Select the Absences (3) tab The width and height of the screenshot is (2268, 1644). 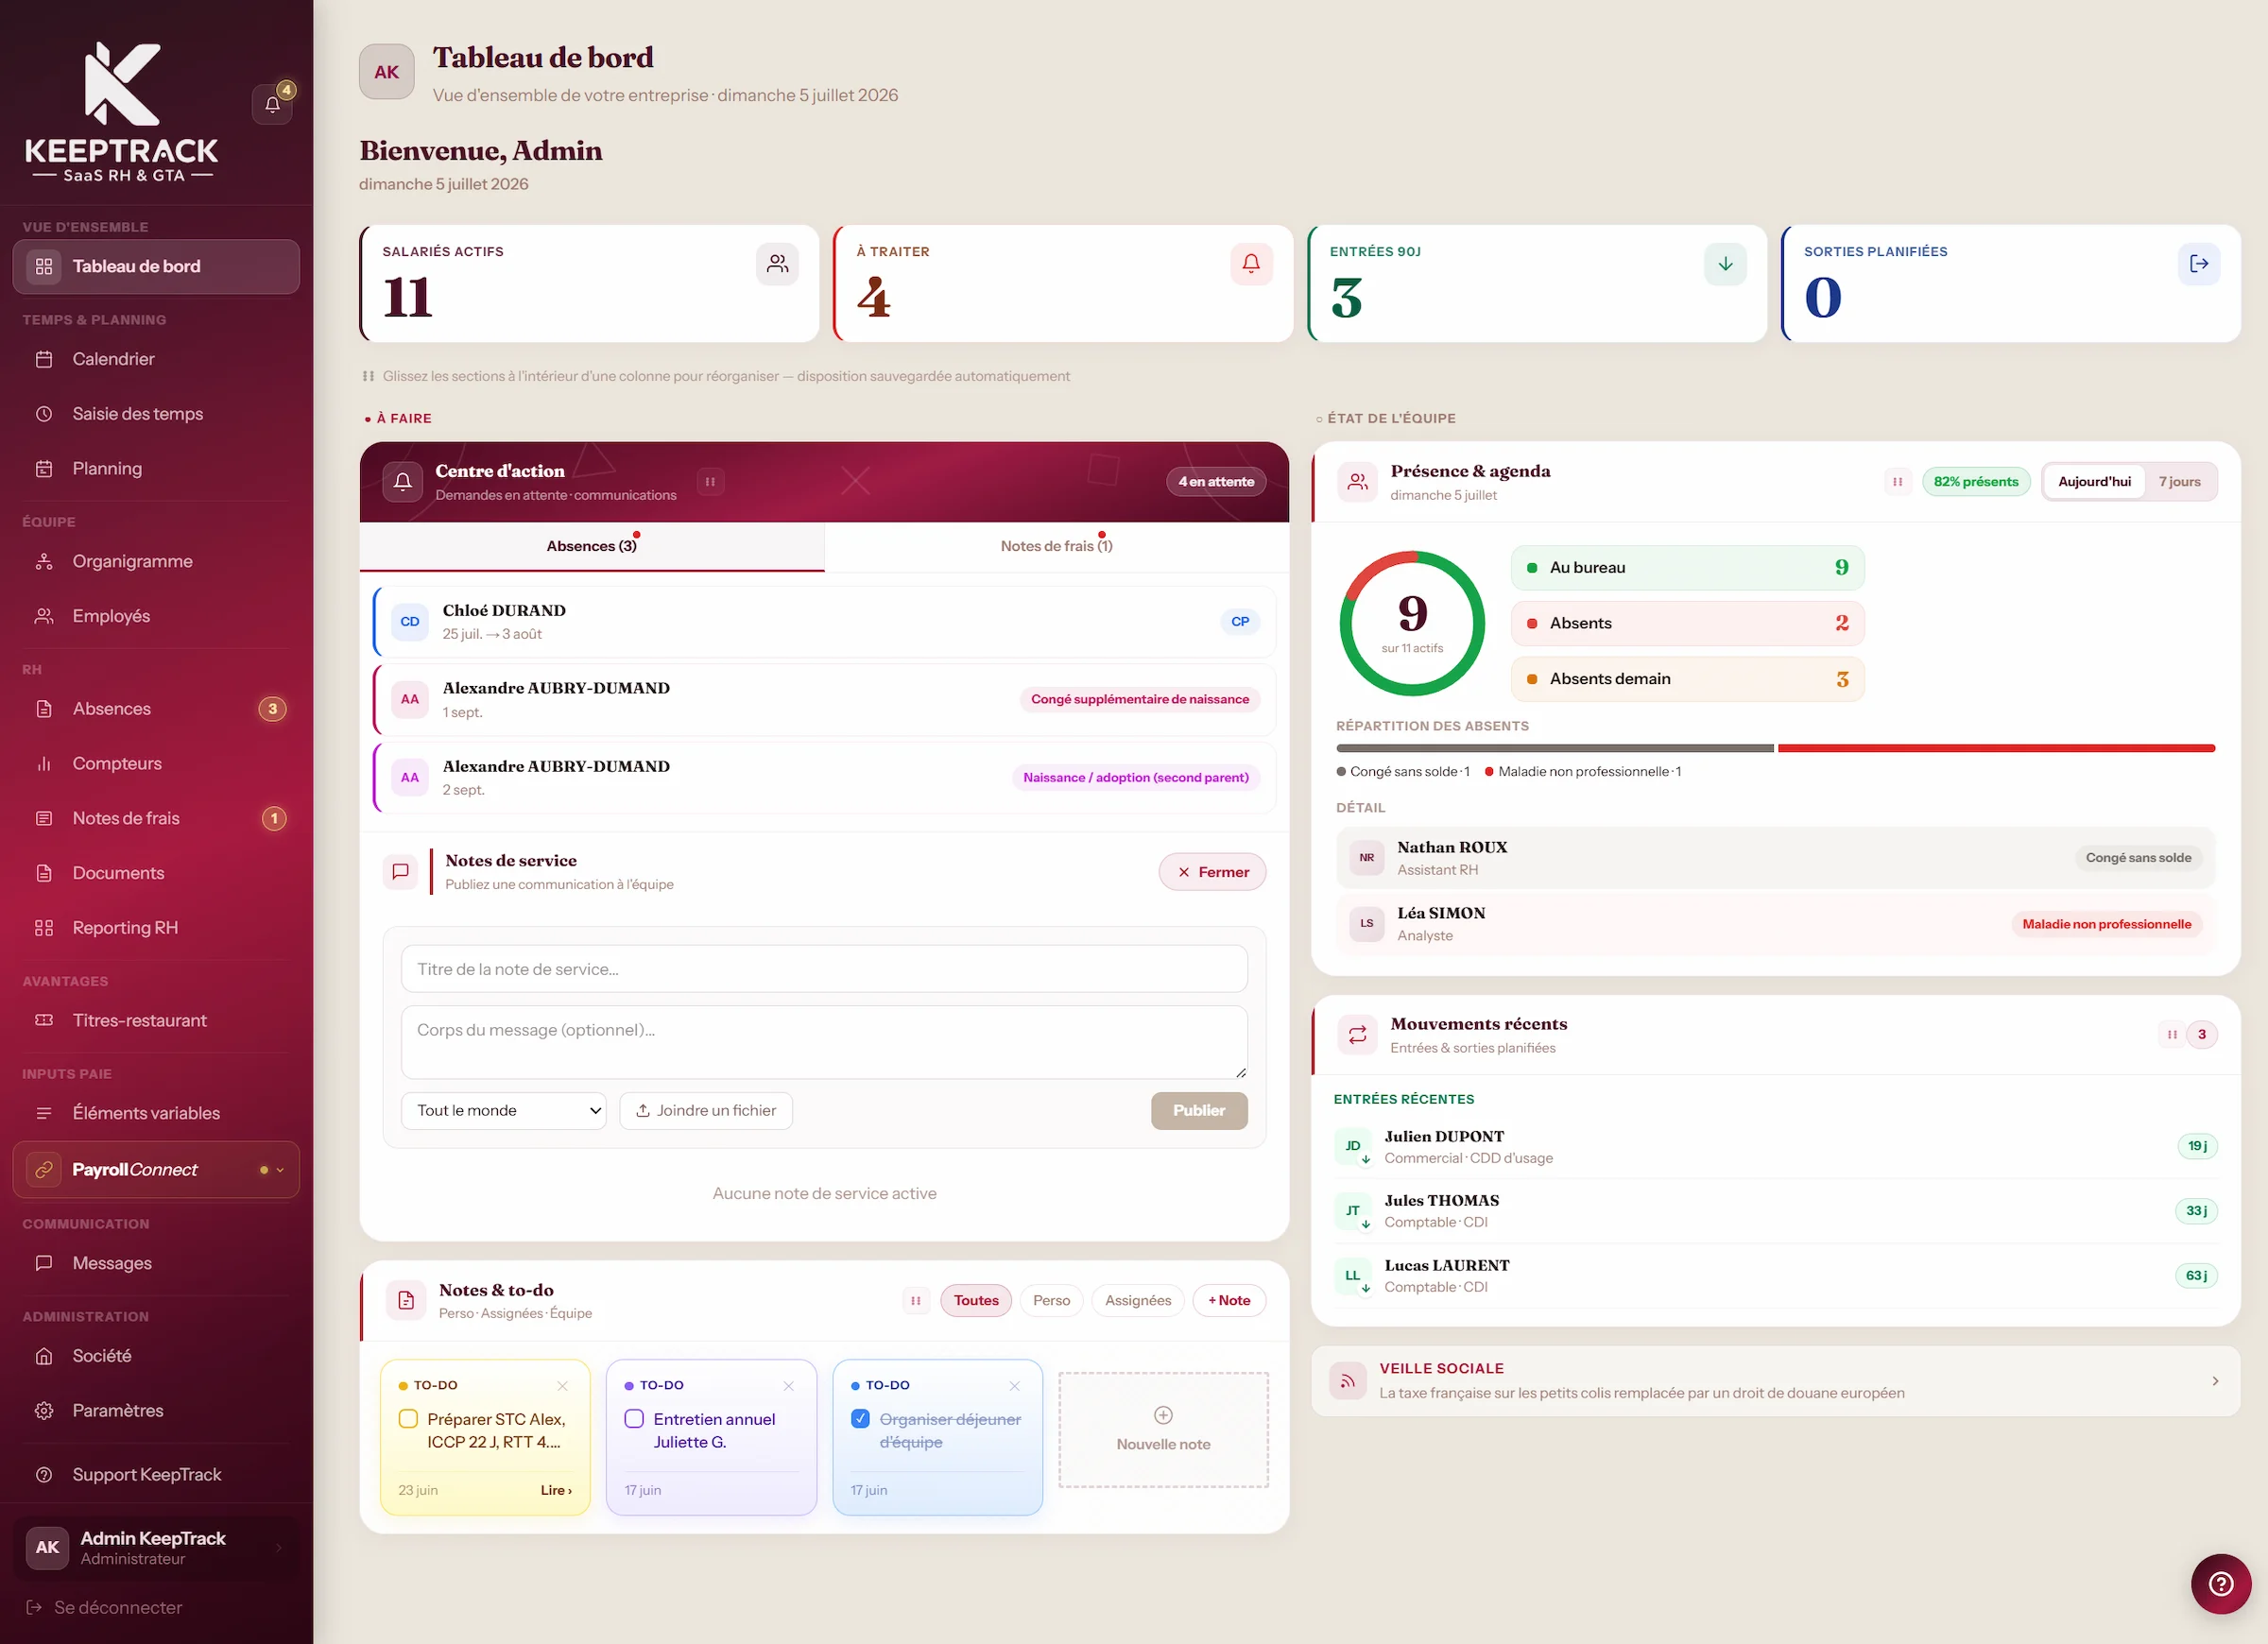point(592,546)
